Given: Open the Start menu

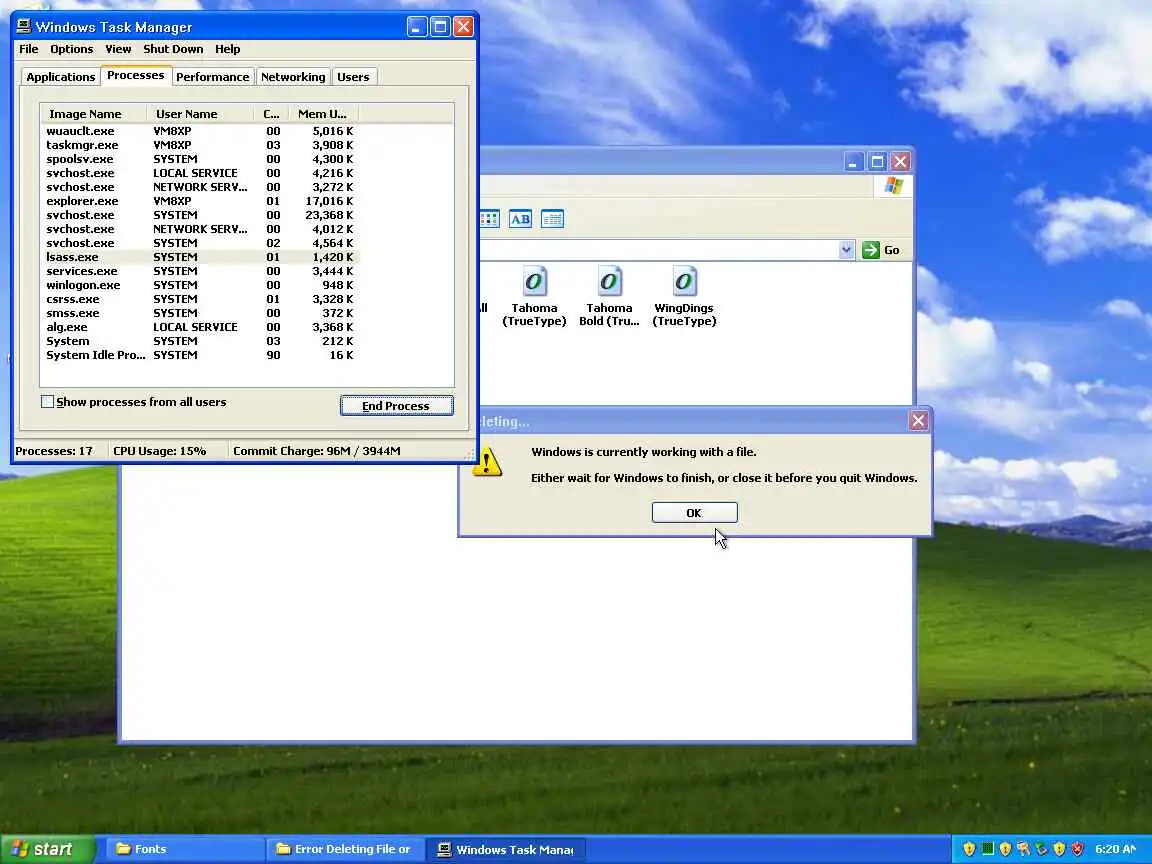Looking at the screenshot, I should pyautogui.click(x=47, y=849).
